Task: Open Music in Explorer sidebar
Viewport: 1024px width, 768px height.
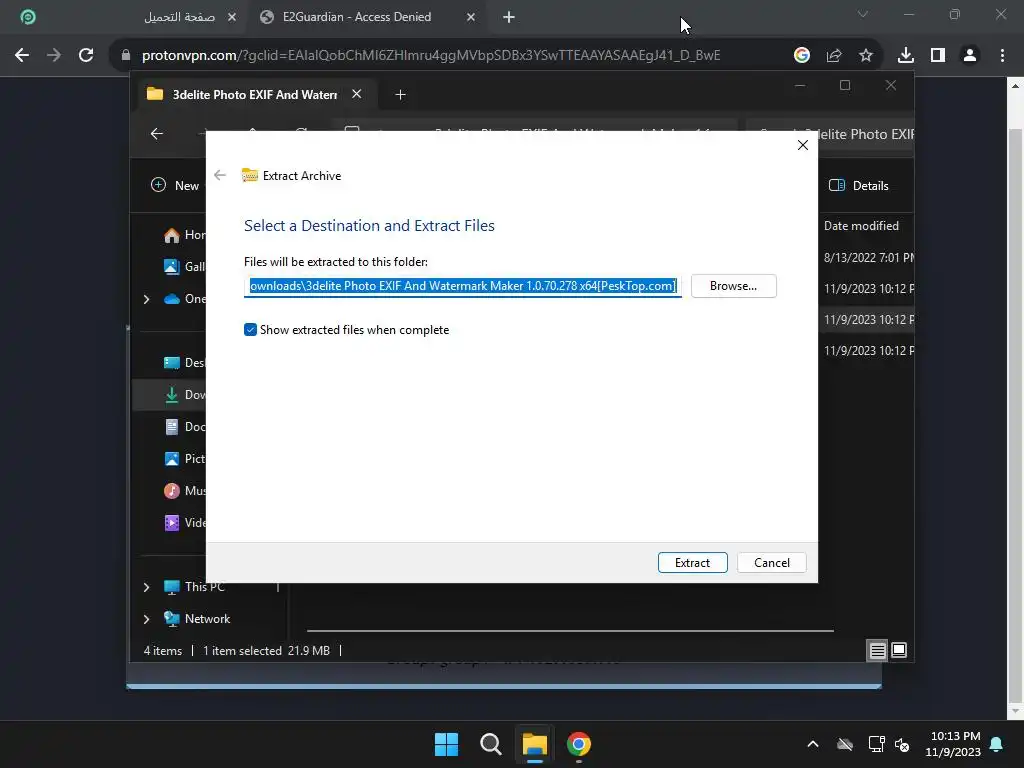Action: (x=185, y=490)
